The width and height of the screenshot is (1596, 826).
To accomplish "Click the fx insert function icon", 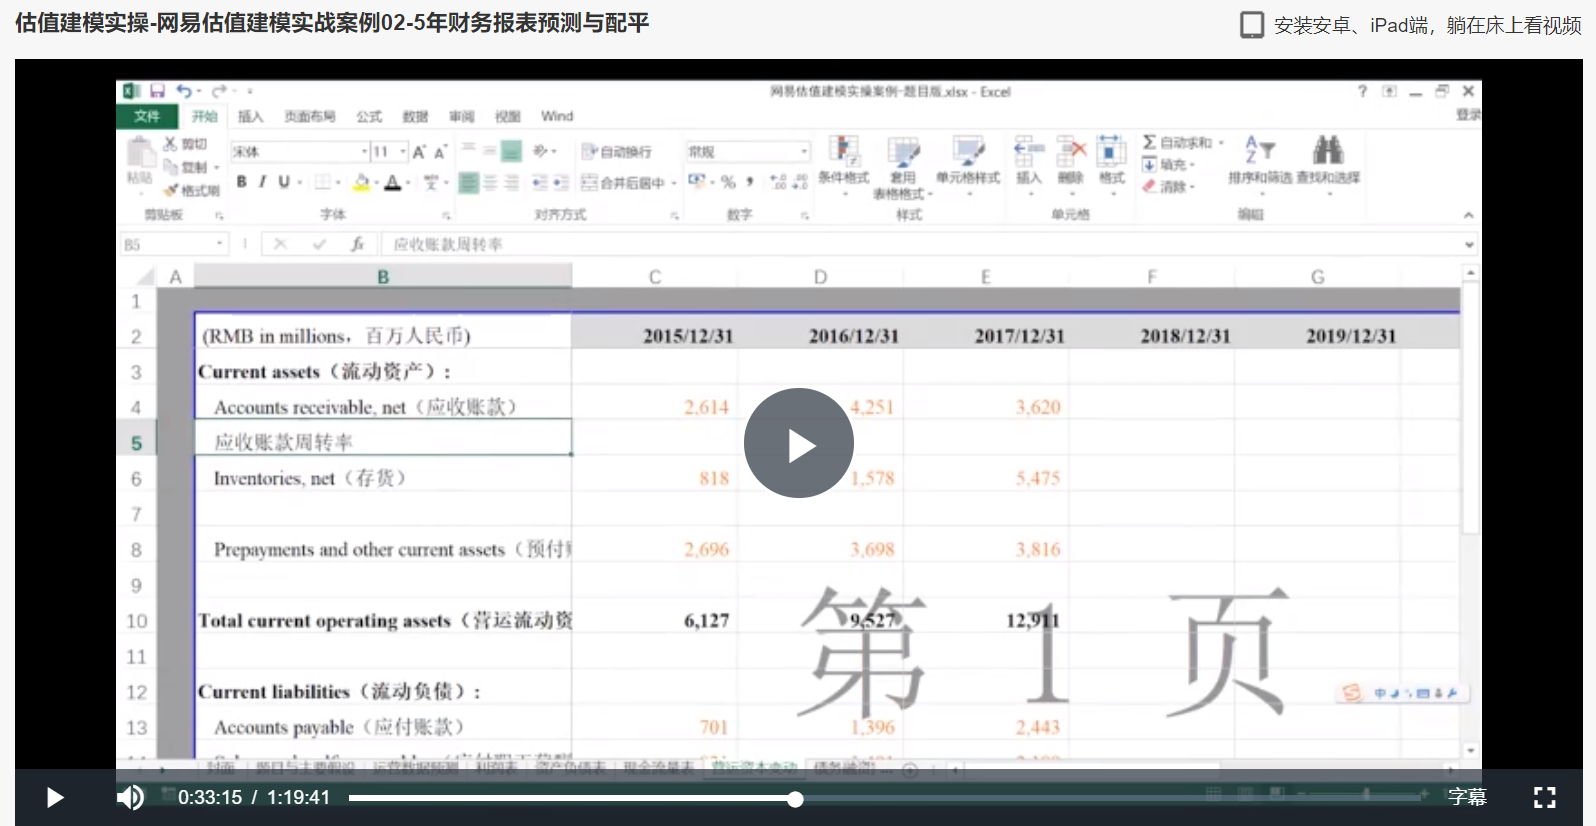I will coord(357,244).
